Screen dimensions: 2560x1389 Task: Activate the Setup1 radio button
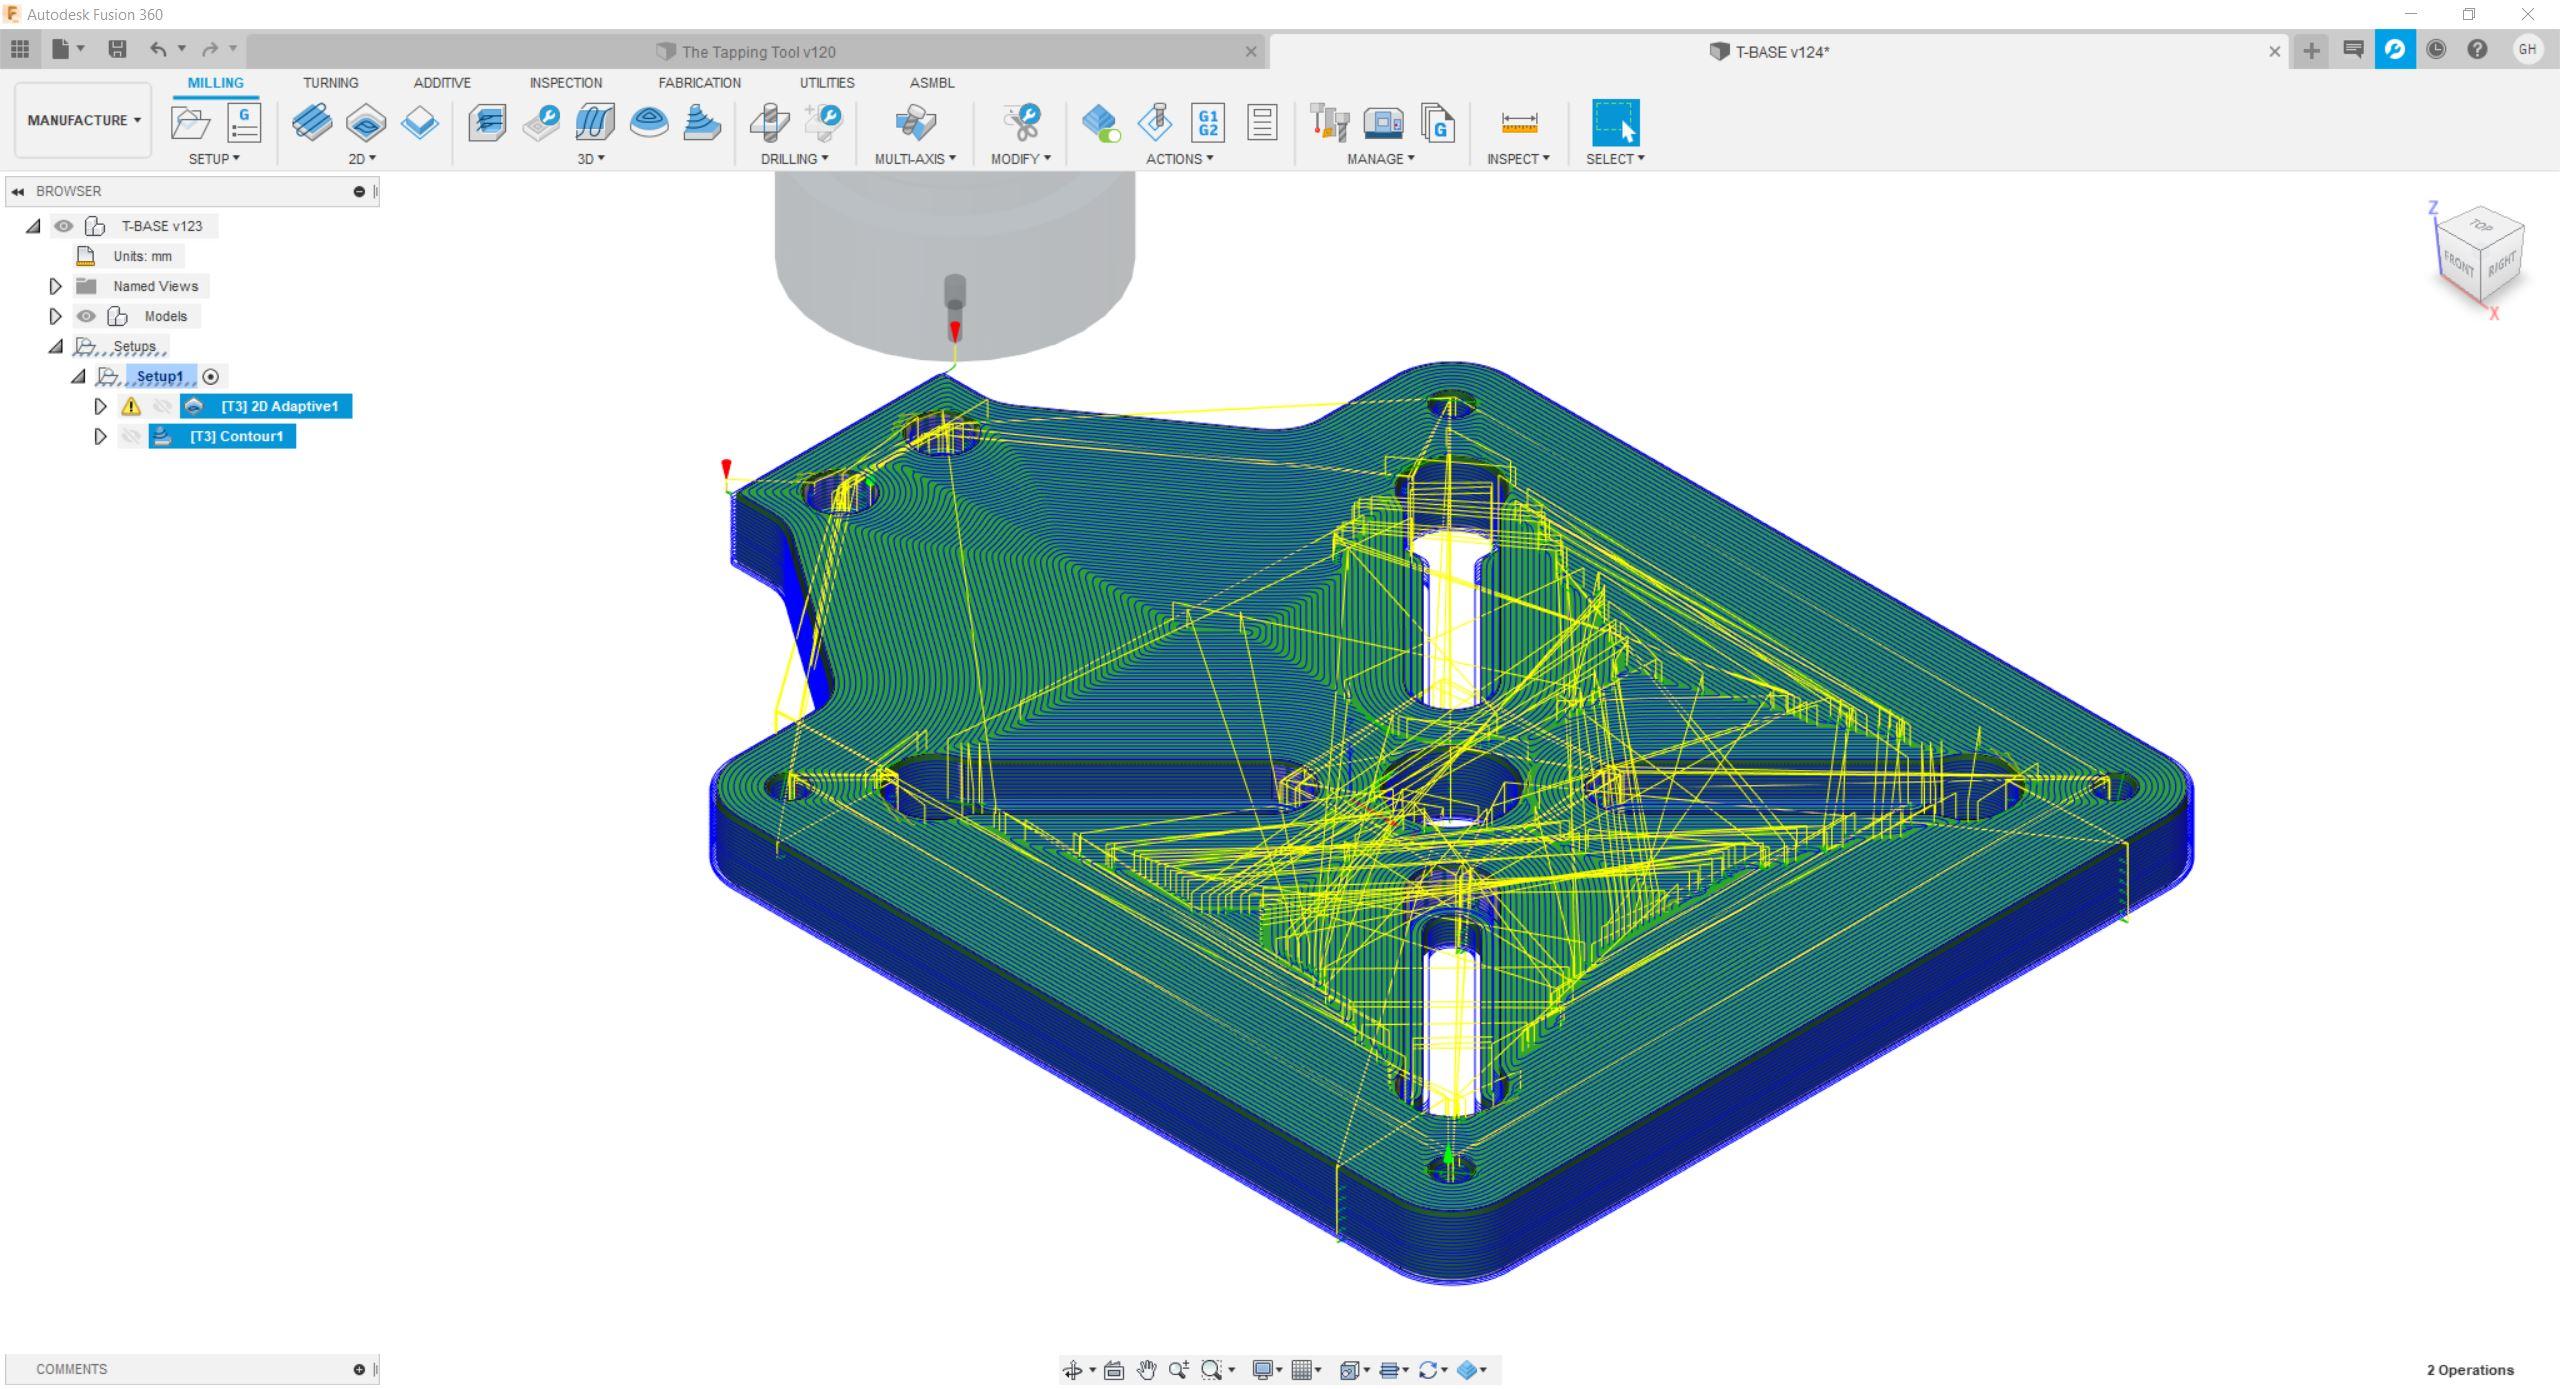click(x=210, y=377)
